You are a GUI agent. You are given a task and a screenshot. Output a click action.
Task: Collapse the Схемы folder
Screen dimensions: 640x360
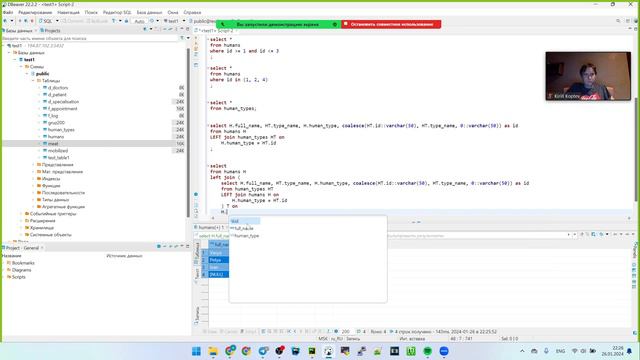click(21, 67)
